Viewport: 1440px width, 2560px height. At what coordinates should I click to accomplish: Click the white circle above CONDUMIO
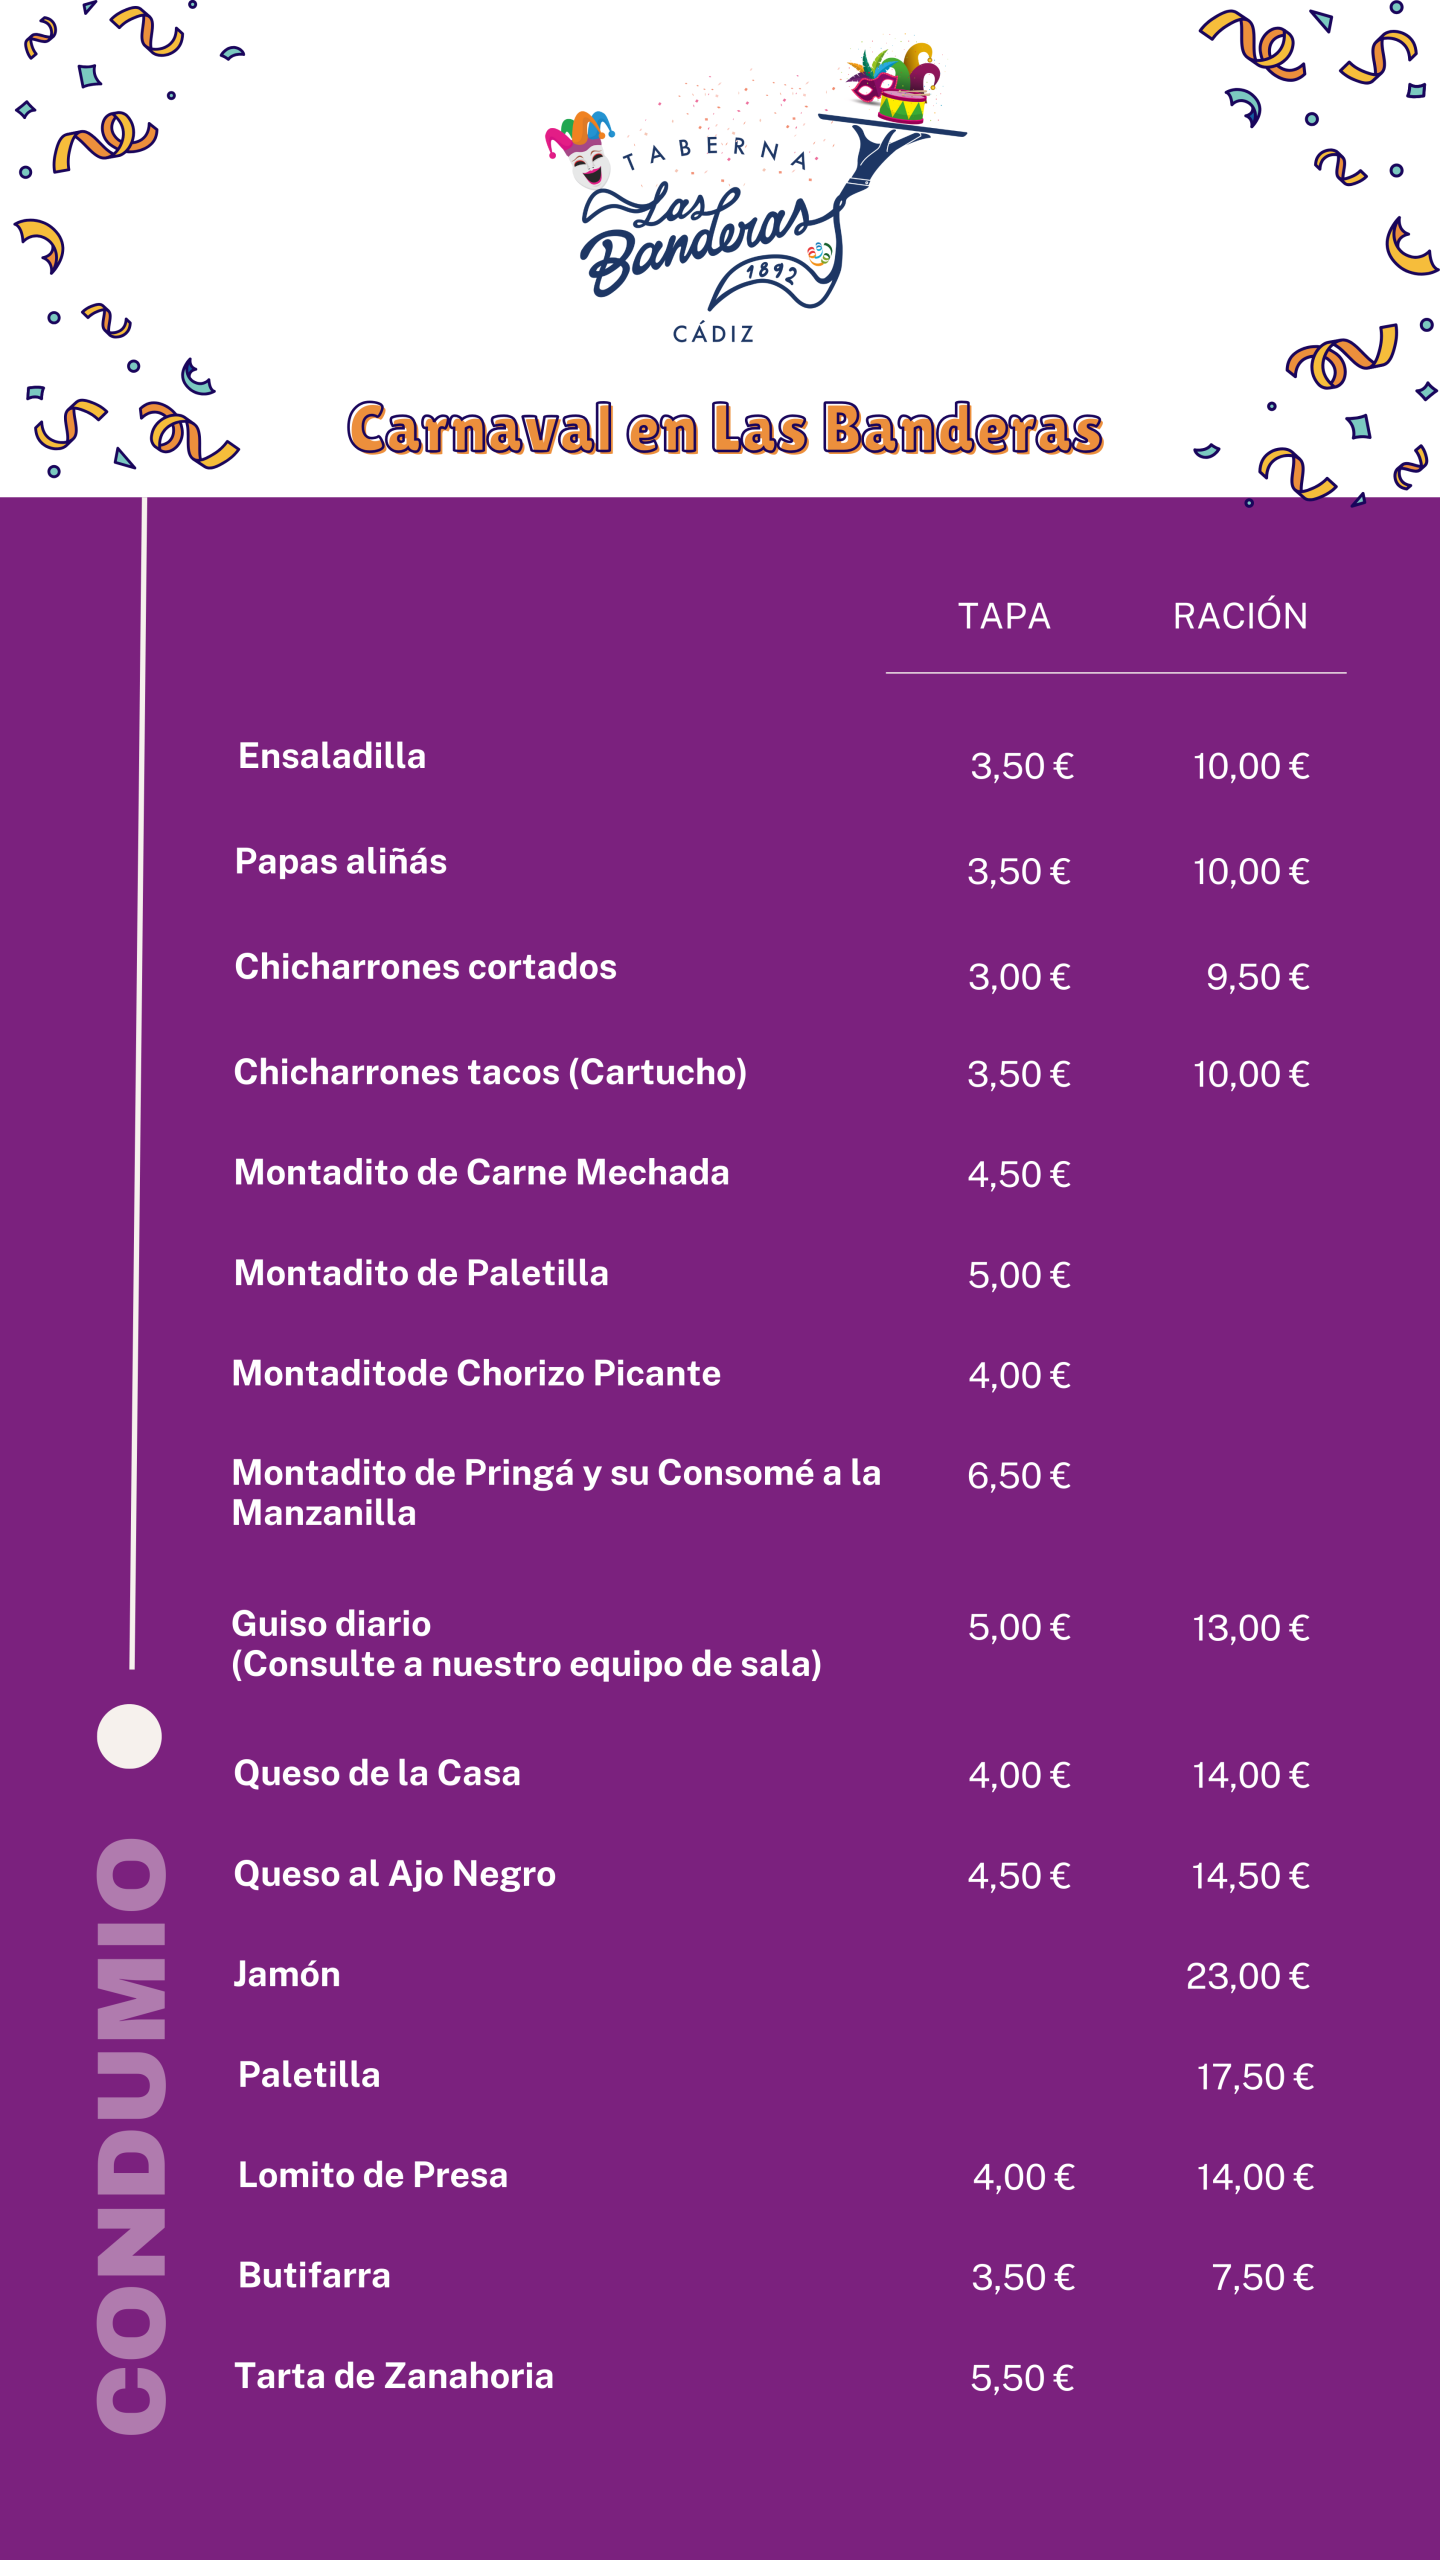coord(129,1736)
